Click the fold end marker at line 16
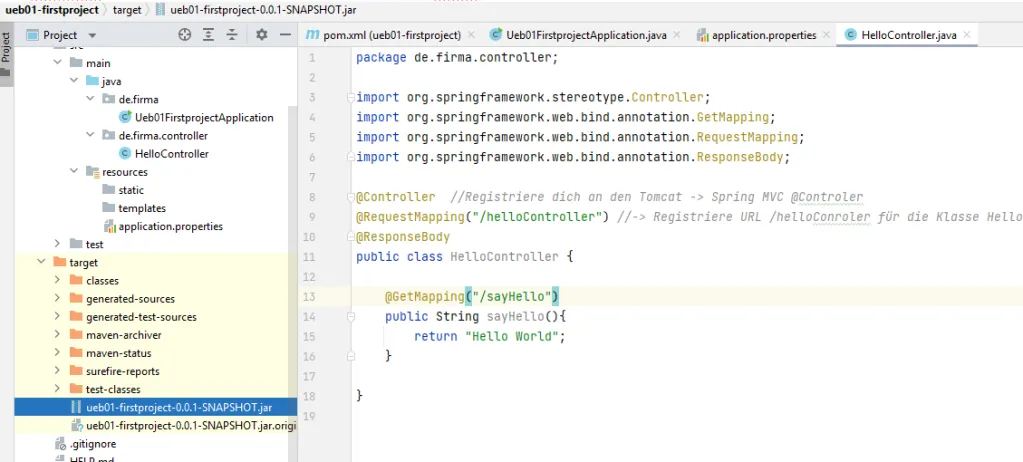Screen dimensions: 1023x462 (351, 356)
